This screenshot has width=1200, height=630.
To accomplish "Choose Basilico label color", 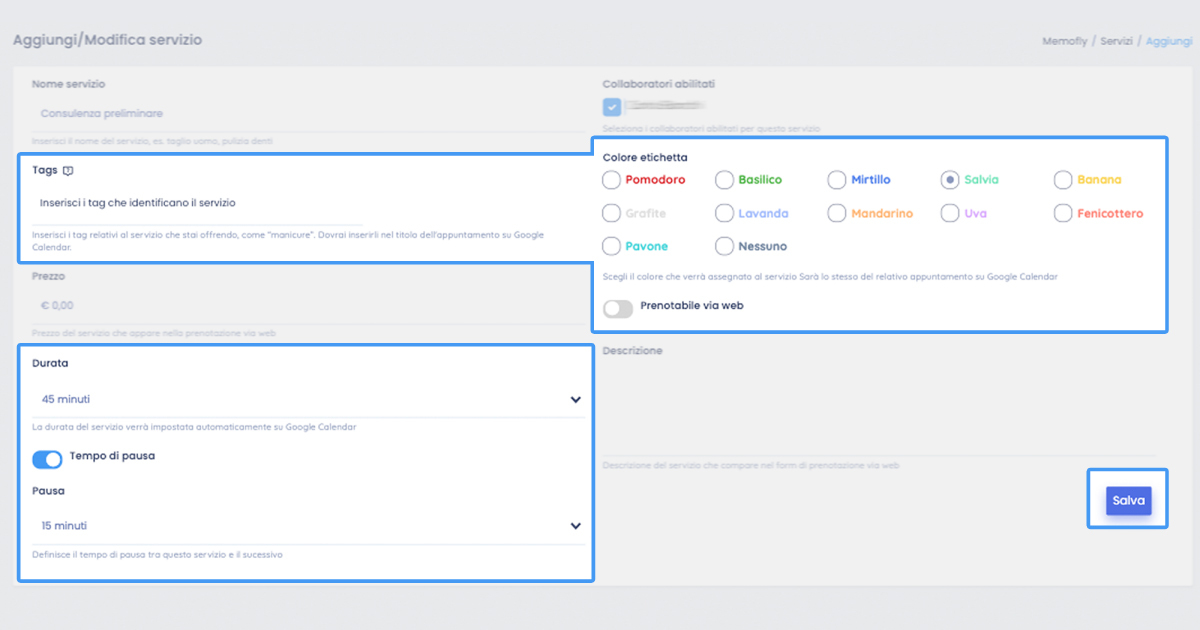I will [724, 180].
